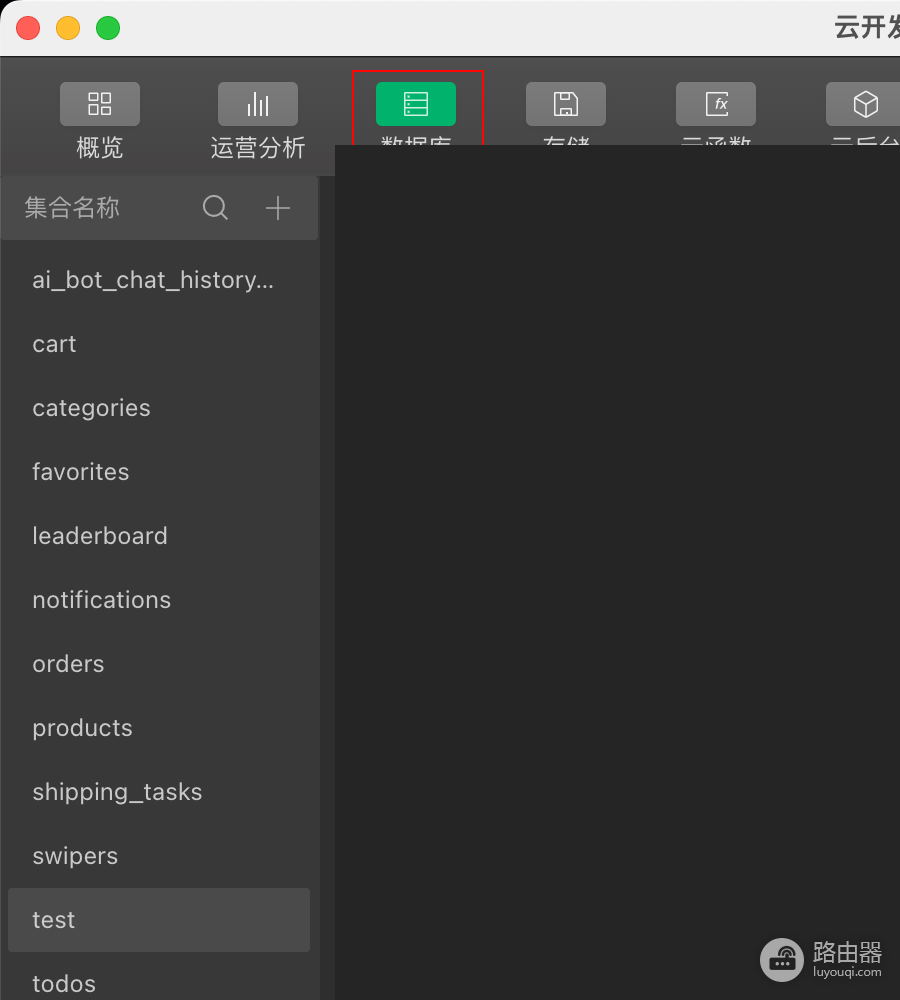Open the cube icon in toolbar

pyautogui.click(x=865, y=104)
